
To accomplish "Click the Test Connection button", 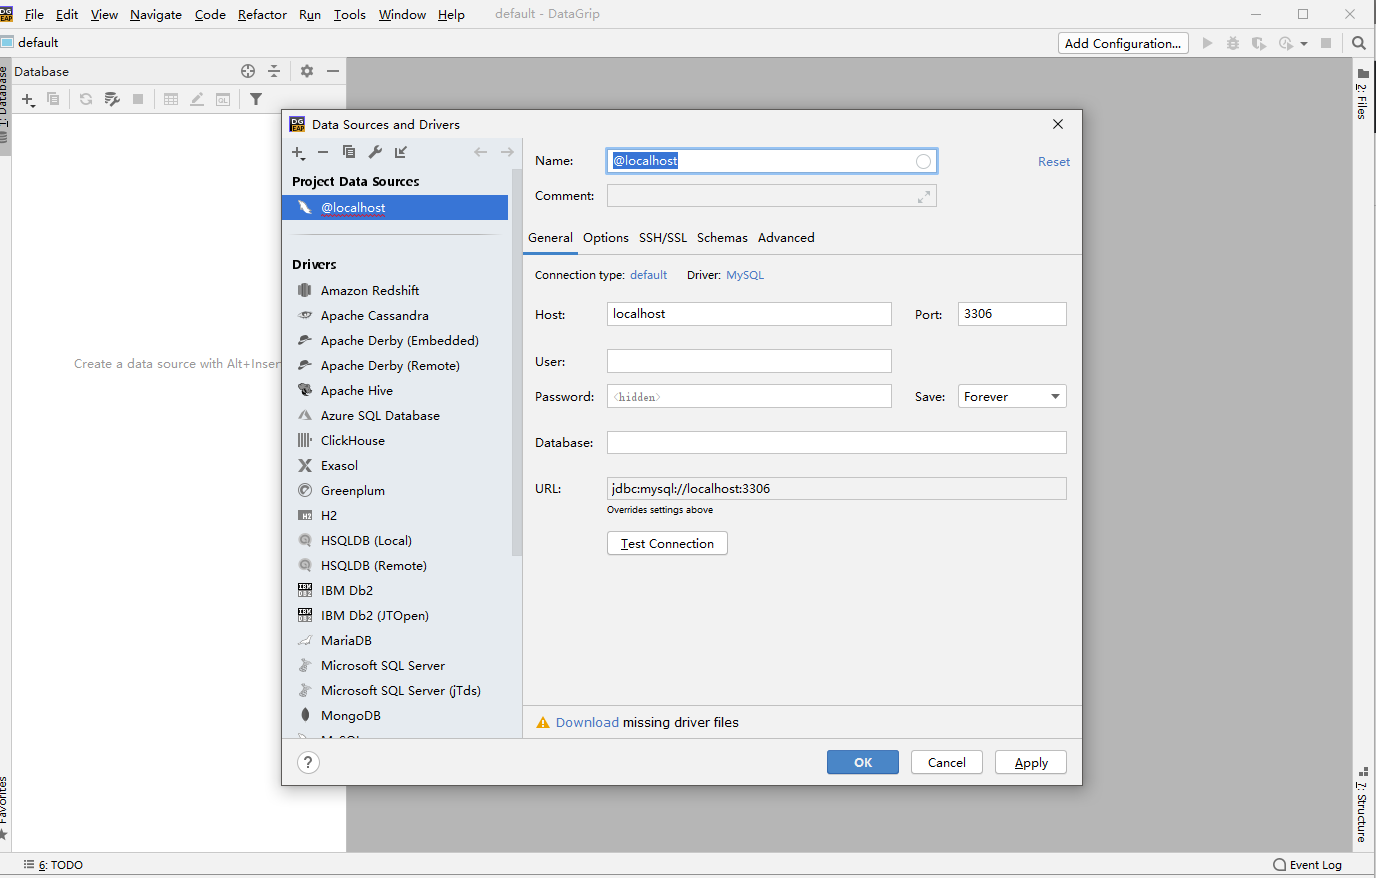I will (667, 543).
